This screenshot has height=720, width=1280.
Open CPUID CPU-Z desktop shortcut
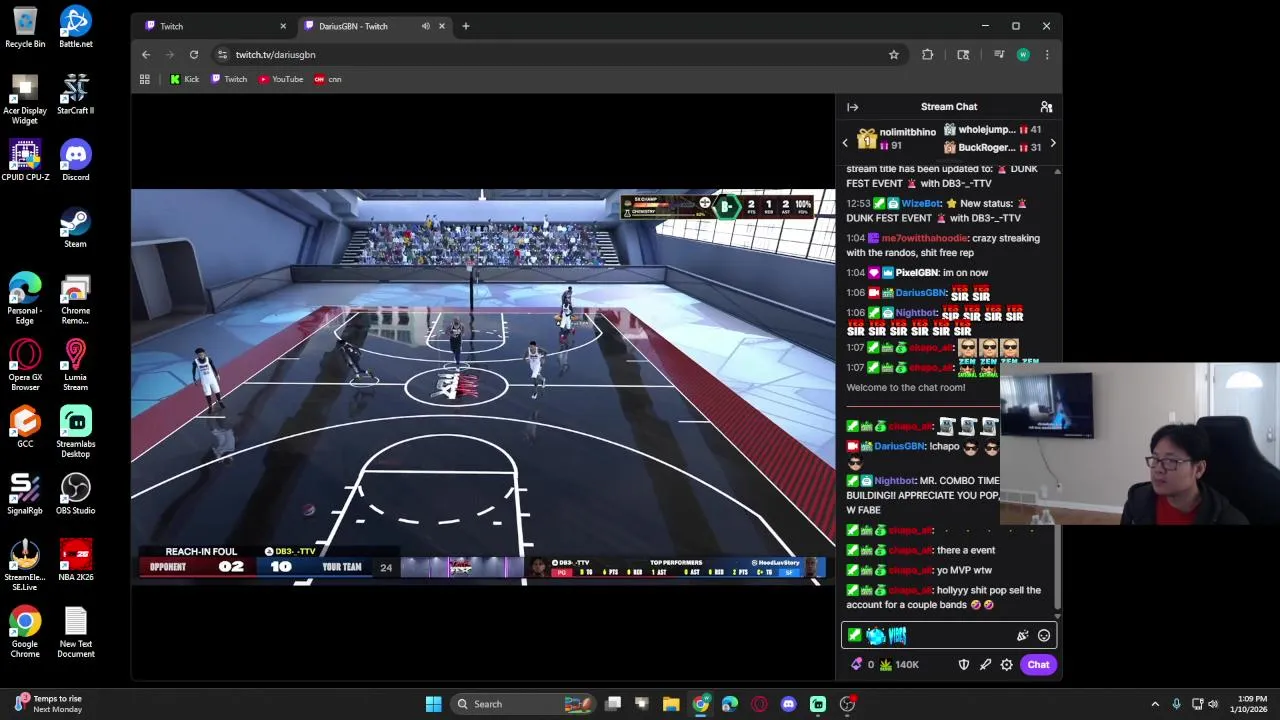point(25,161)
